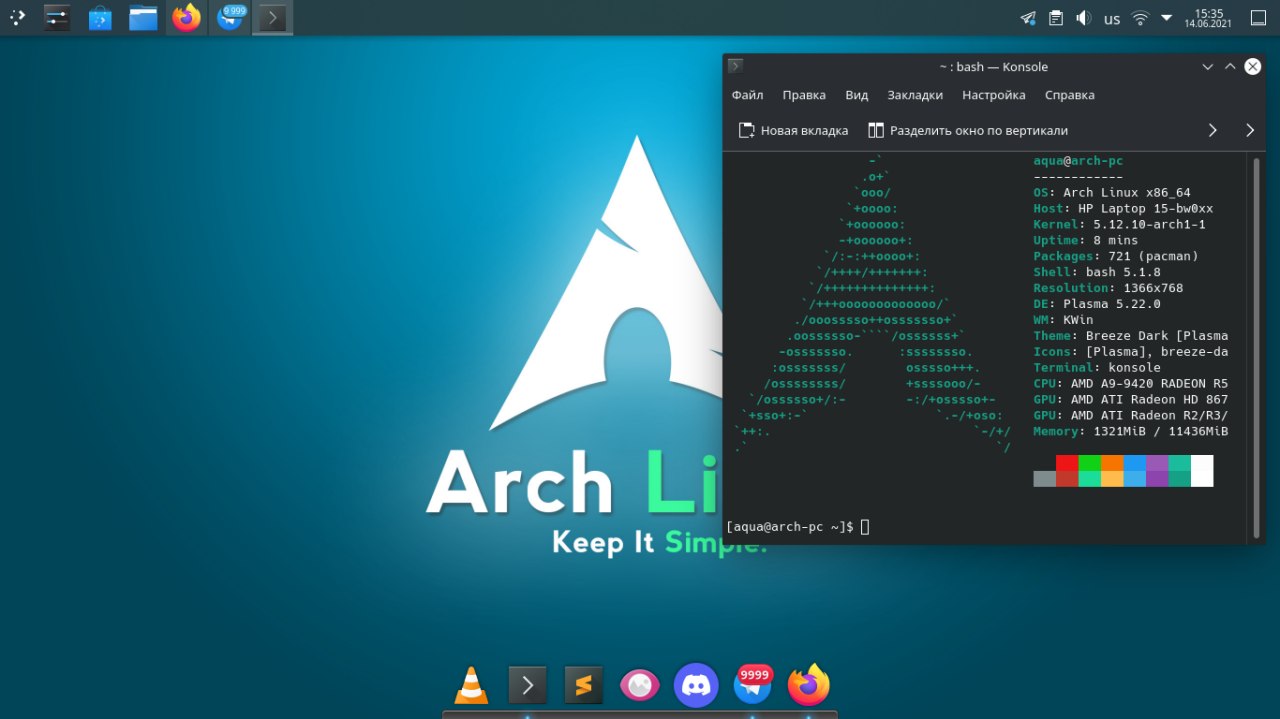The image size is (1280, 719).
Task: Click the text 'Uptime: 8 mins'
Action: (x=1085, y=241)
